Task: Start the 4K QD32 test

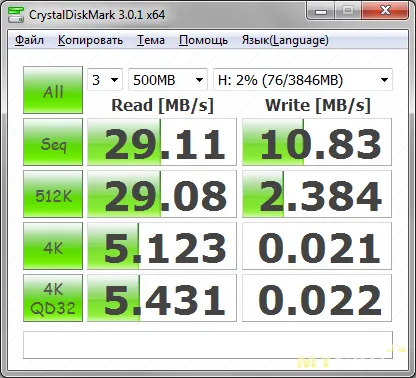Action: click(x=53, y=298)
